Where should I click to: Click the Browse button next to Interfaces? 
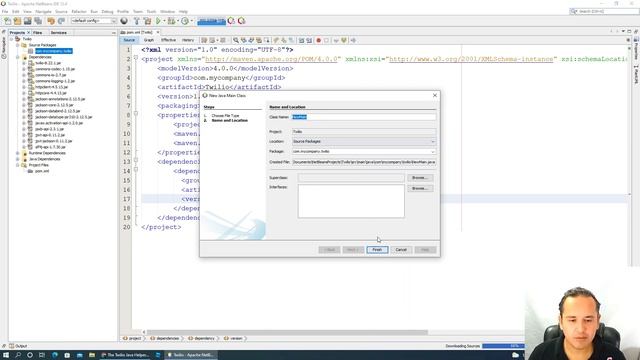point(420,188)
